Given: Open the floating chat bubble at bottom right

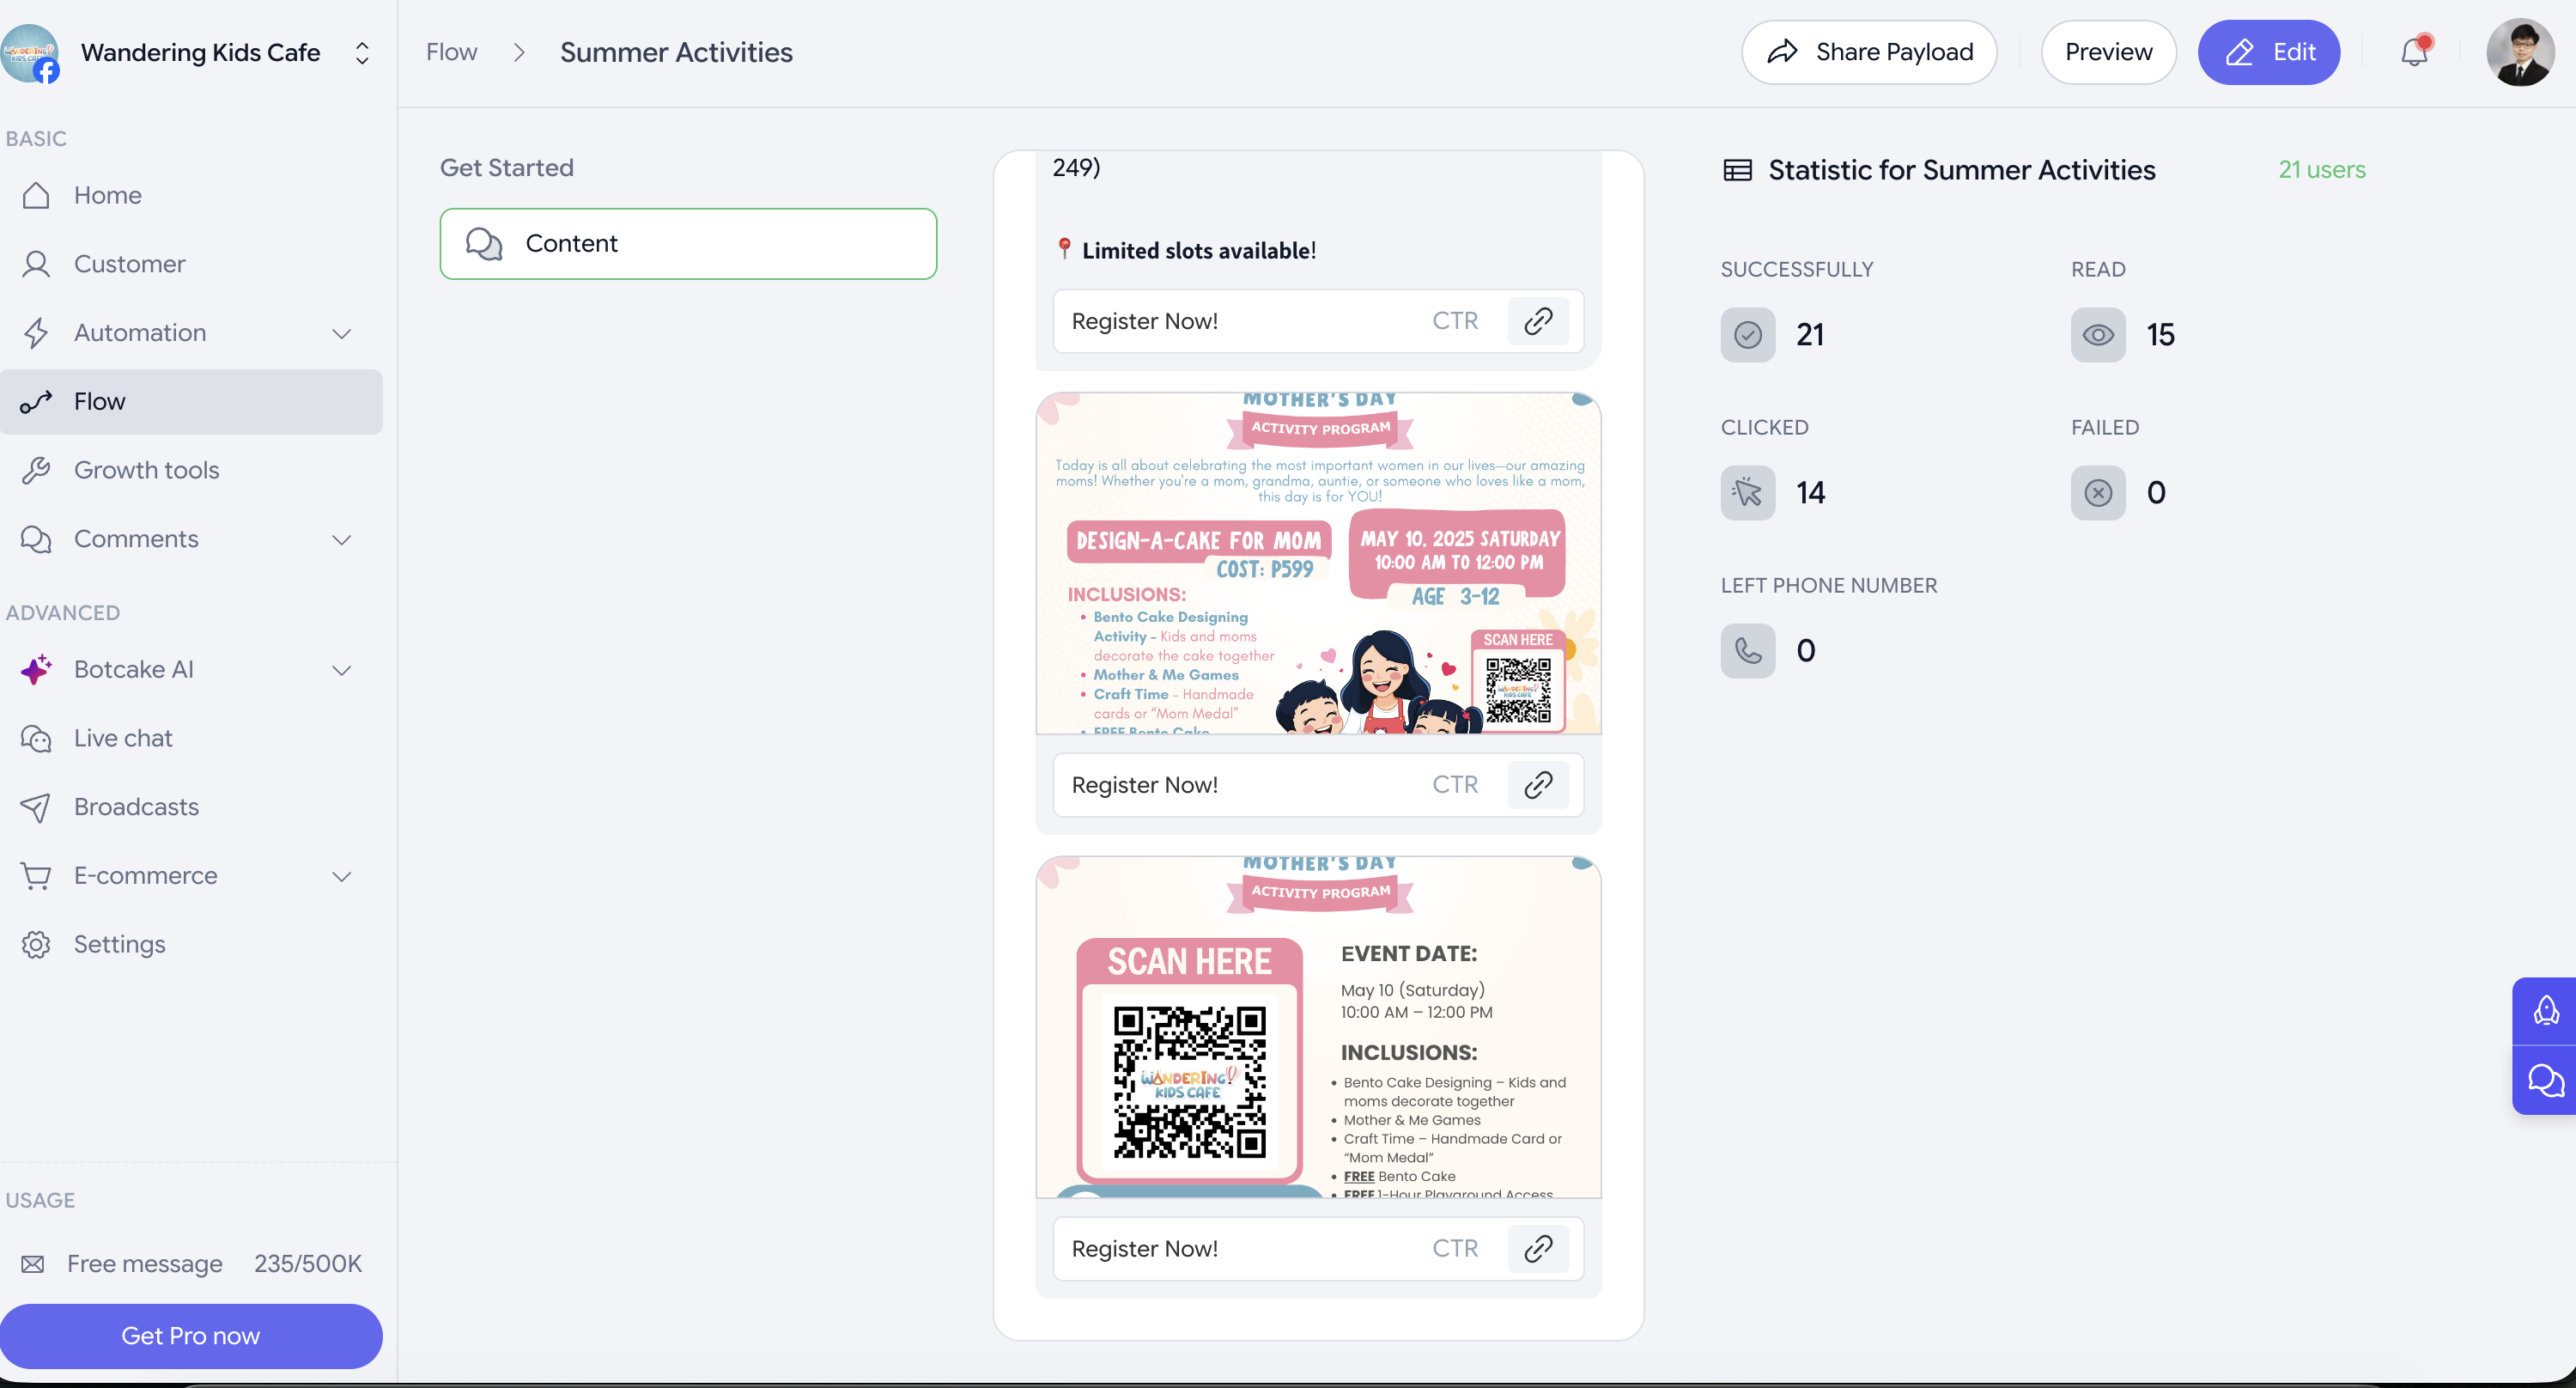Looking at the screenshot, I should (2546, 1081).
